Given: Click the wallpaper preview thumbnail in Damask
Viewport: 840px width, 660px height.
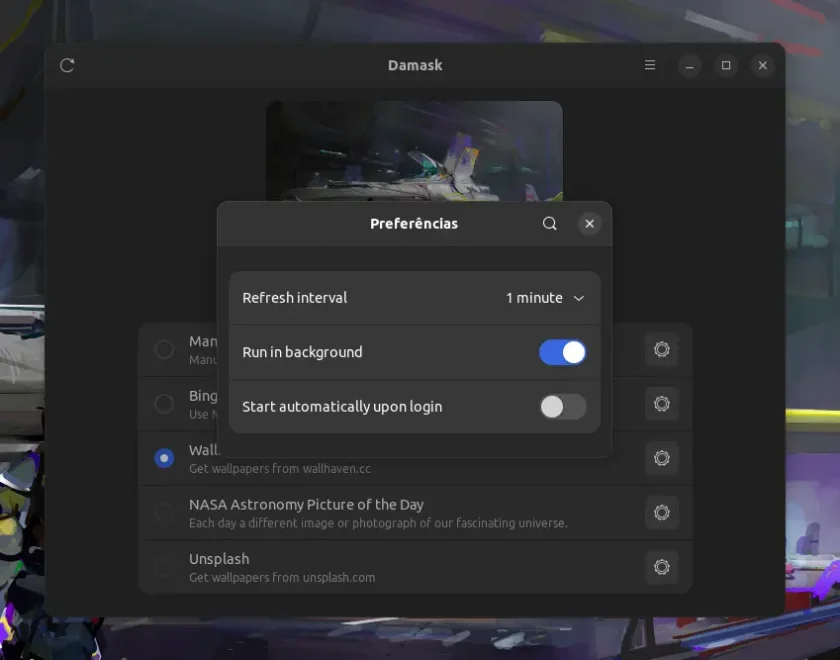Looking at the screenshot, I should pyautogui.click(x=415, y=151).
